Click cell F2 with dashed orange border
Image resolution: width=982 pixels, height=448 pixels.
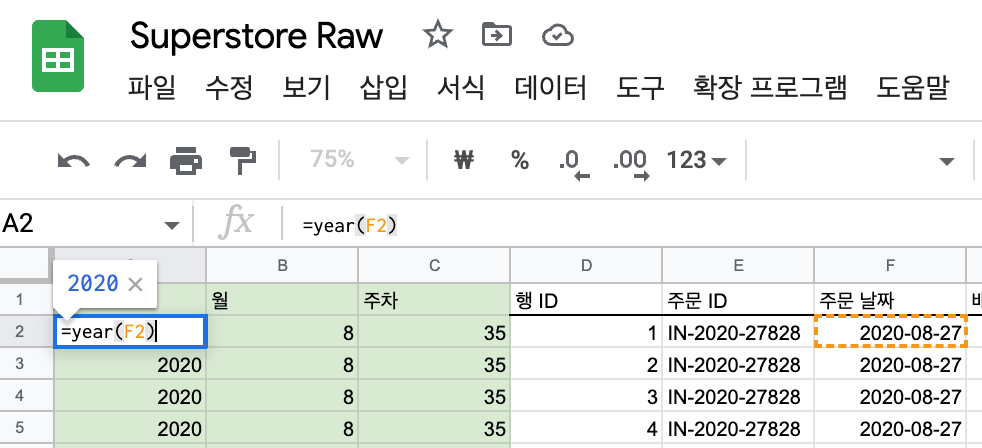coord(890,332)
